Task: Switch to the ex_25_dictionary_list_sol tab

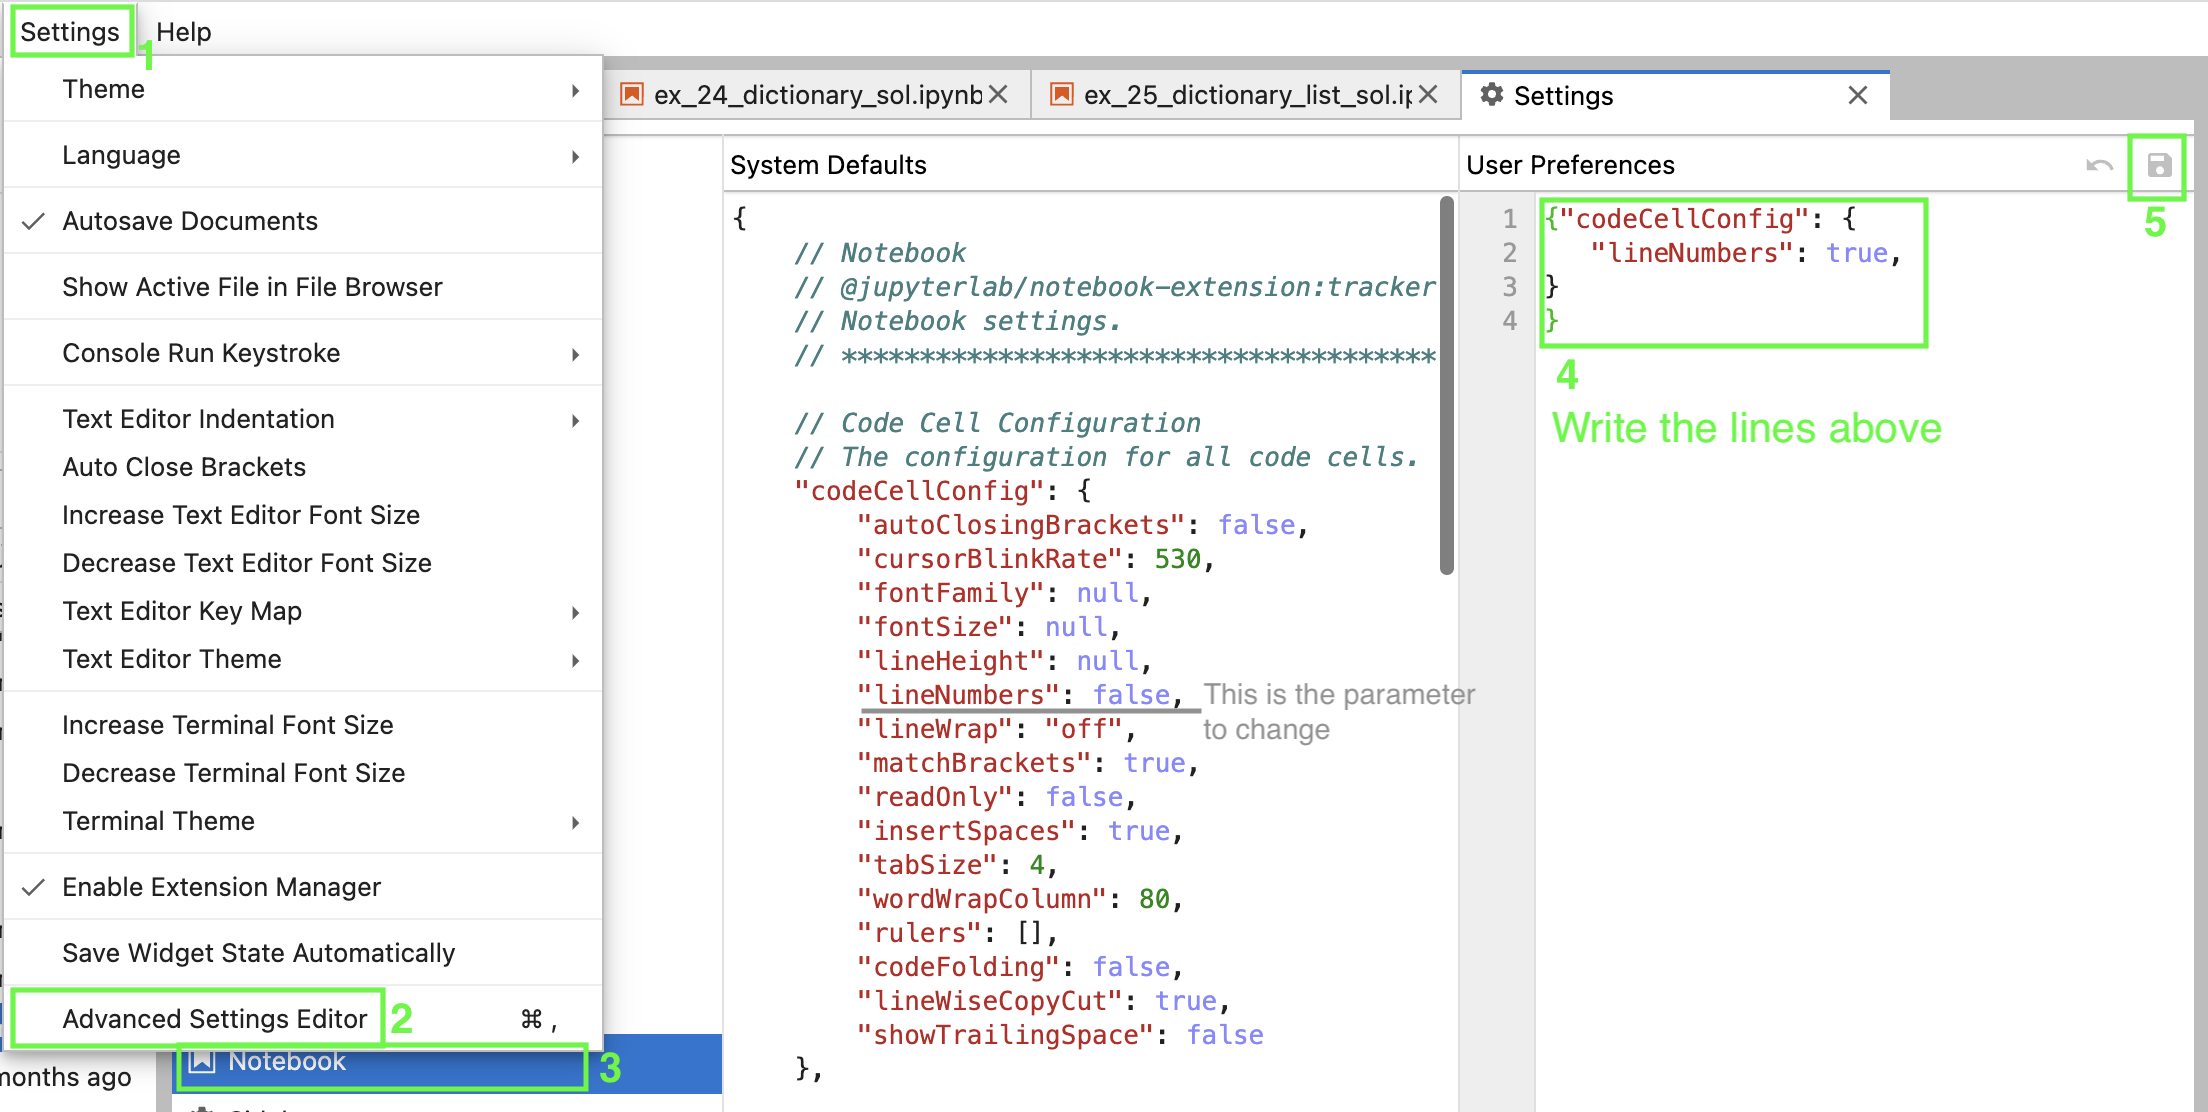Action: coord(1247,95)
